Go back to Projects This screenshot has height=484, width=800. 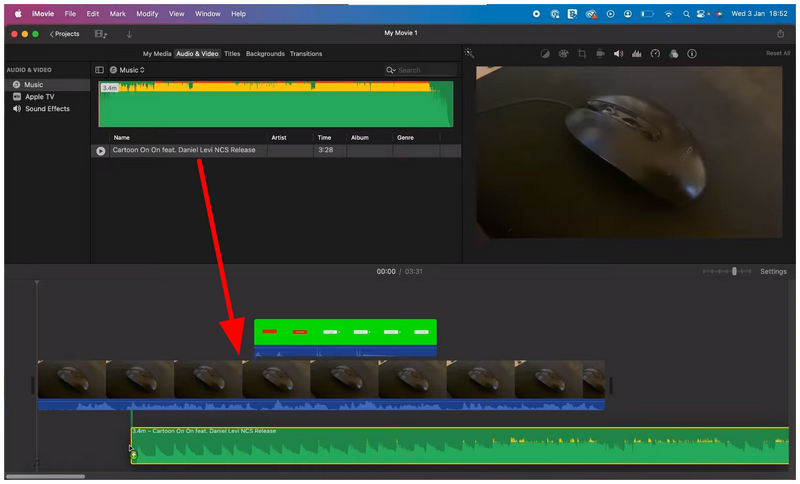64,34
